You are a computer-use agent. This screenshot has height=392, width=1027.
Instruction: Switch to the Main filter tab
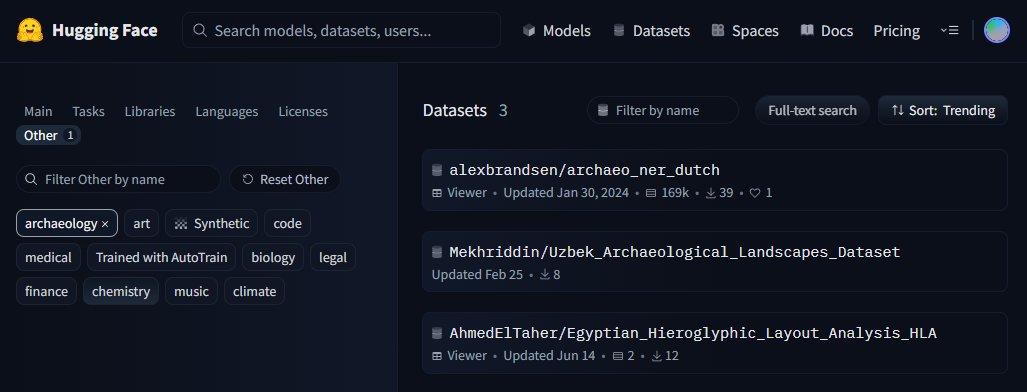[x=38, y=111]
